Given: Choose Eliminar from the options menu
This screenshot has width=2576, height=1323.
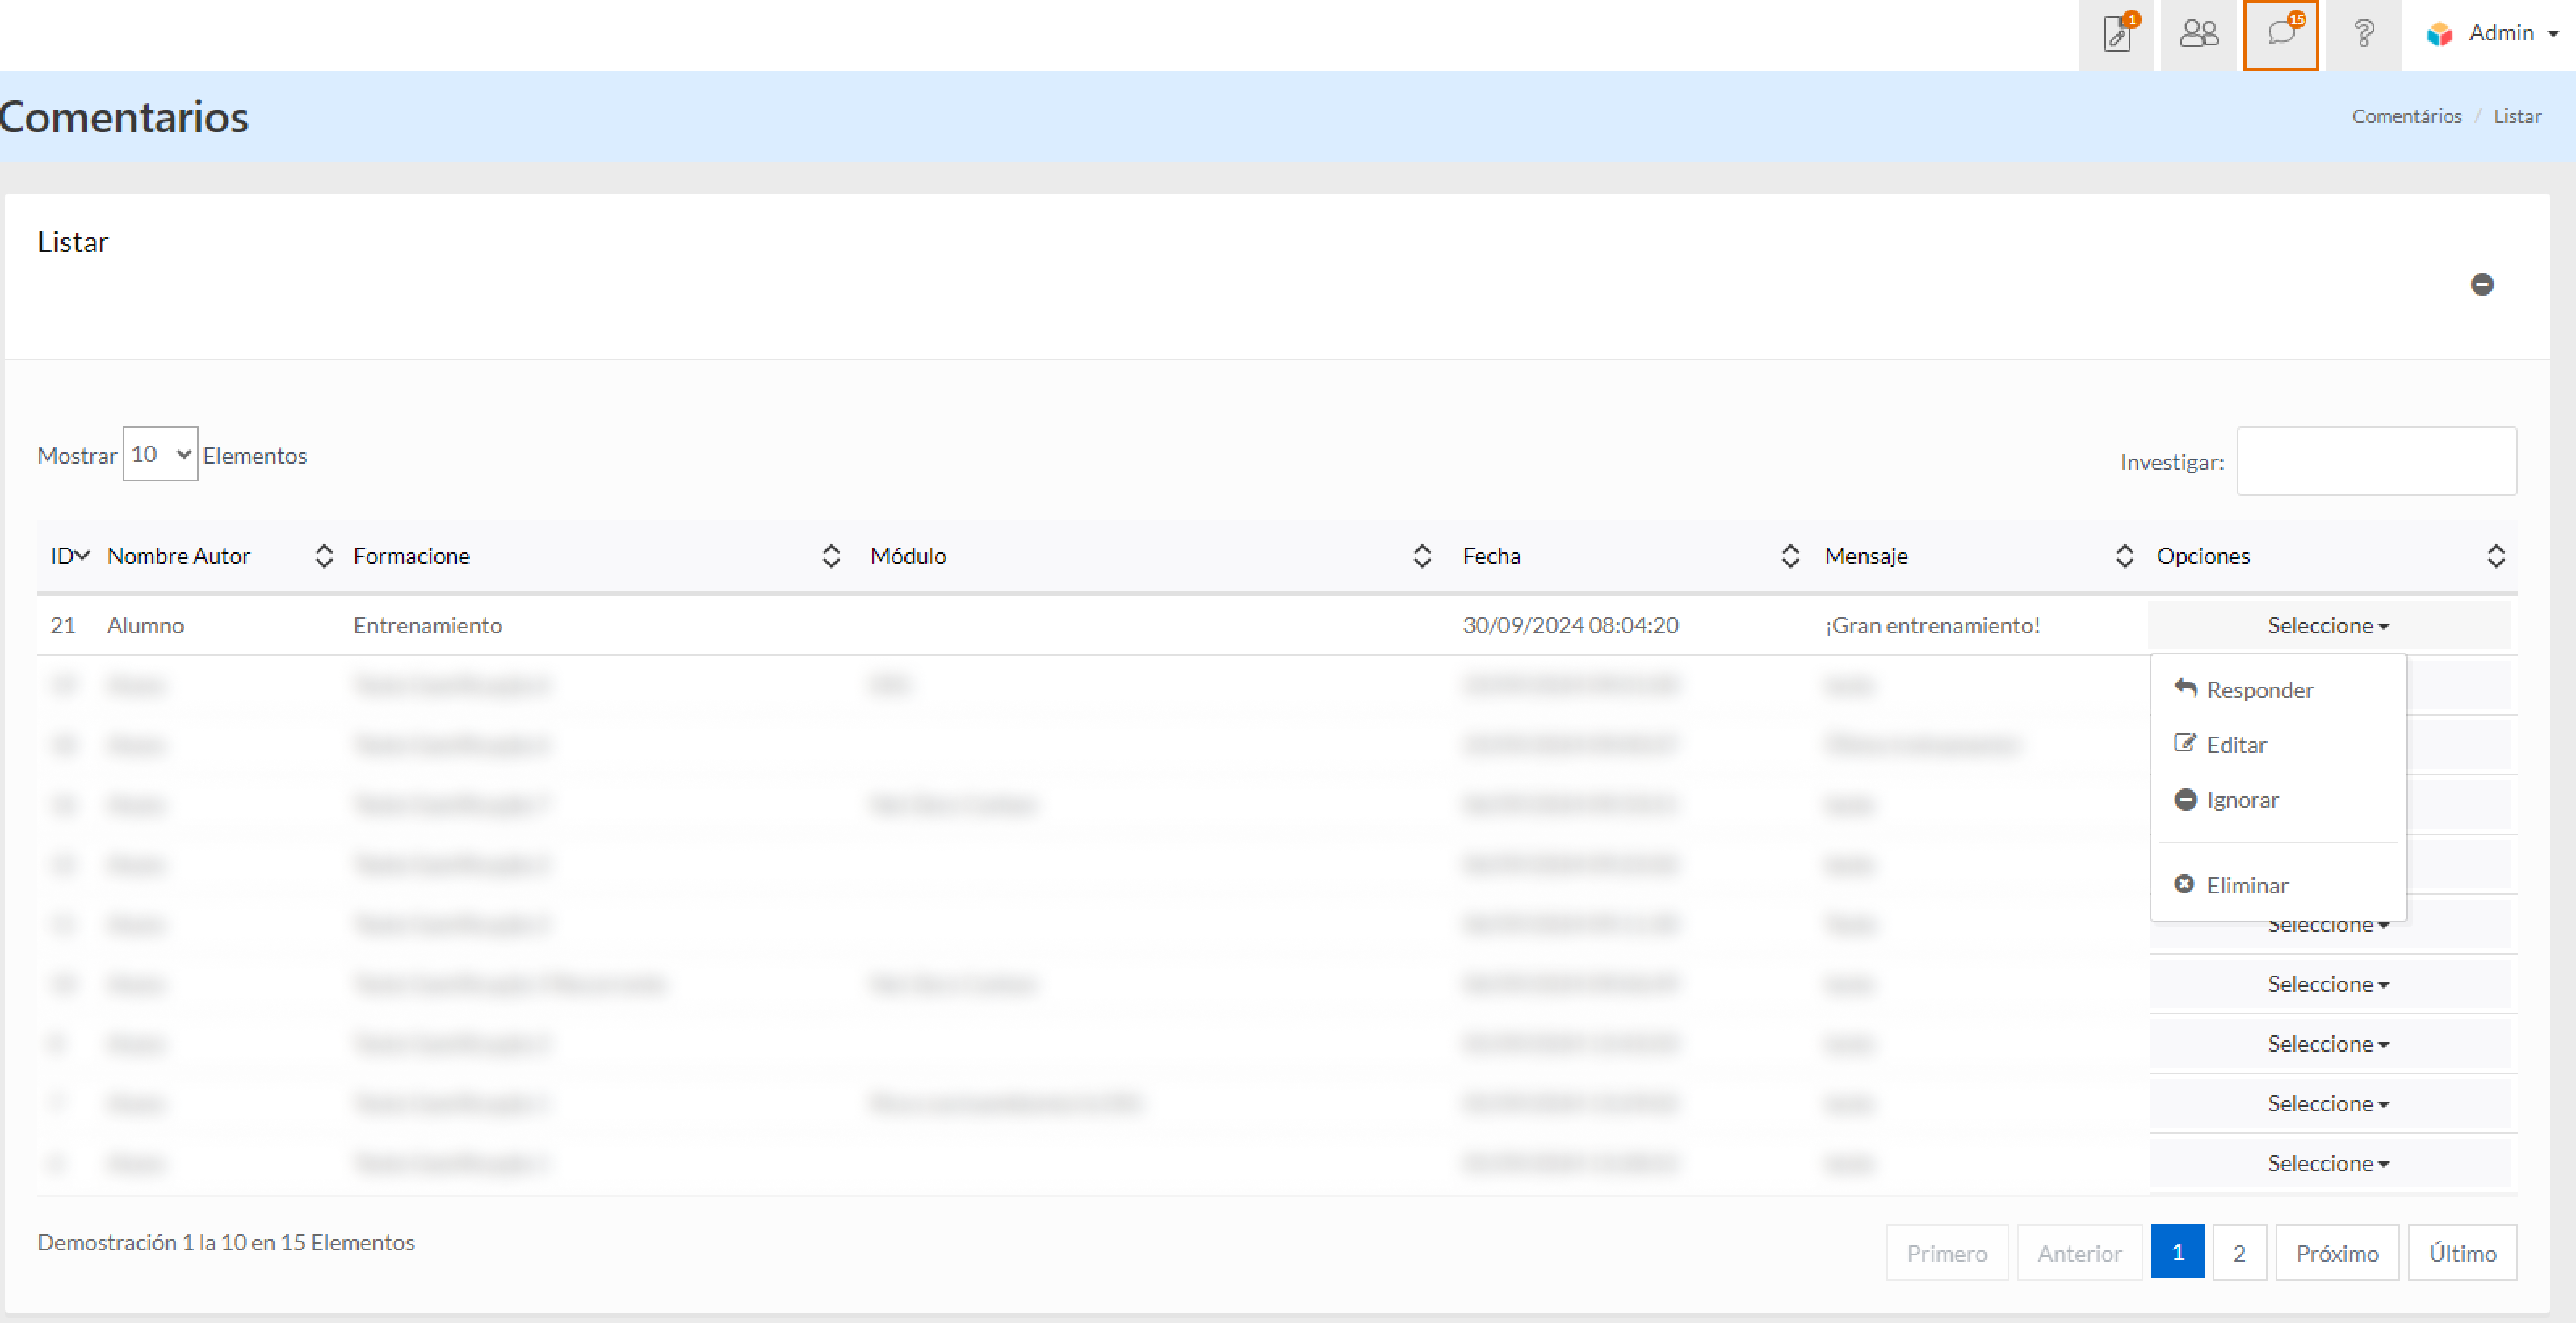Looking at the screenshot, I should coord(2246,885).
